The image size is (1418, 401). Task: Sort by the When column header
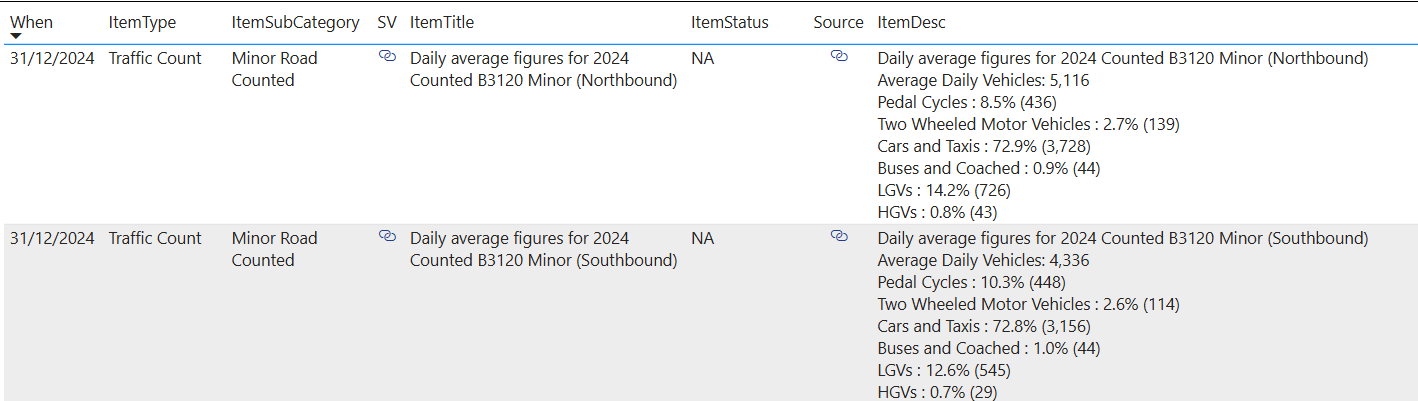click(x=31, y=22)
